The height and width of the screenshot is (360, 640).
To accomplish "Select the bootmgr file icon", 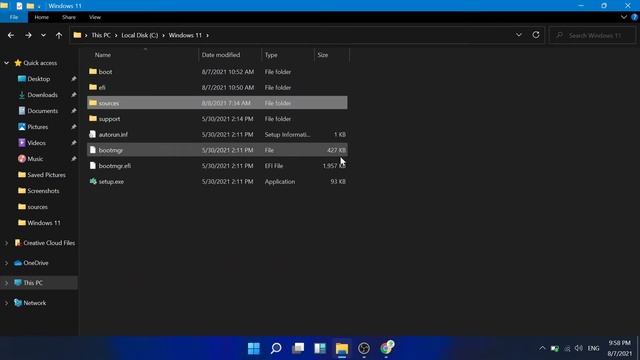I will (x=93, y=150).
